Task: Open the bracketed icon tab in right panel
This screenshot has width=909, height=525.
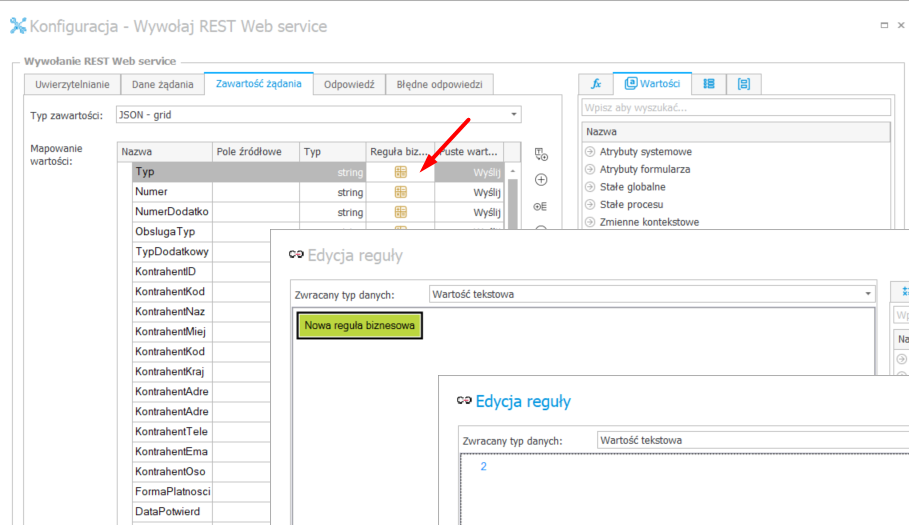Action: (x=743, y=84)
